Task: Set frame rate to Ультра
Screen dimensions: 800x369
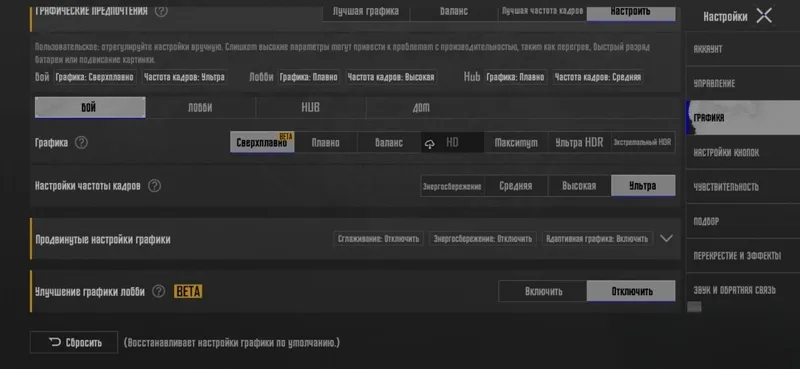Action: 643,186
